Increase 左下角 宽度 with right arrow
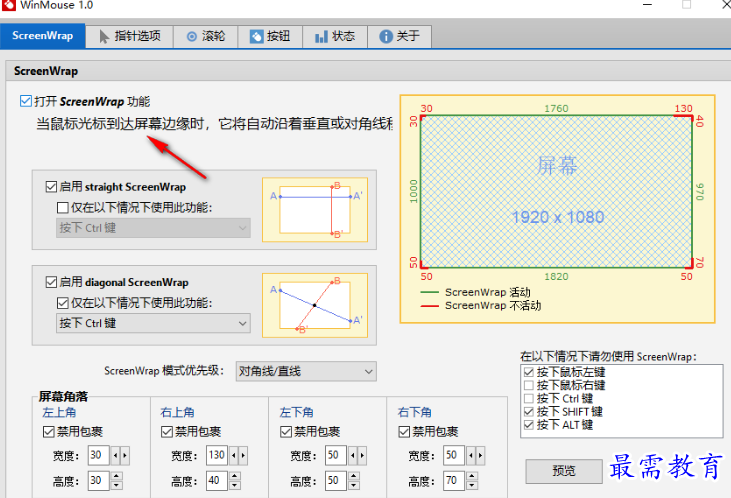The height and width of the screenshot is (498, 731). (x=362, y=456)
